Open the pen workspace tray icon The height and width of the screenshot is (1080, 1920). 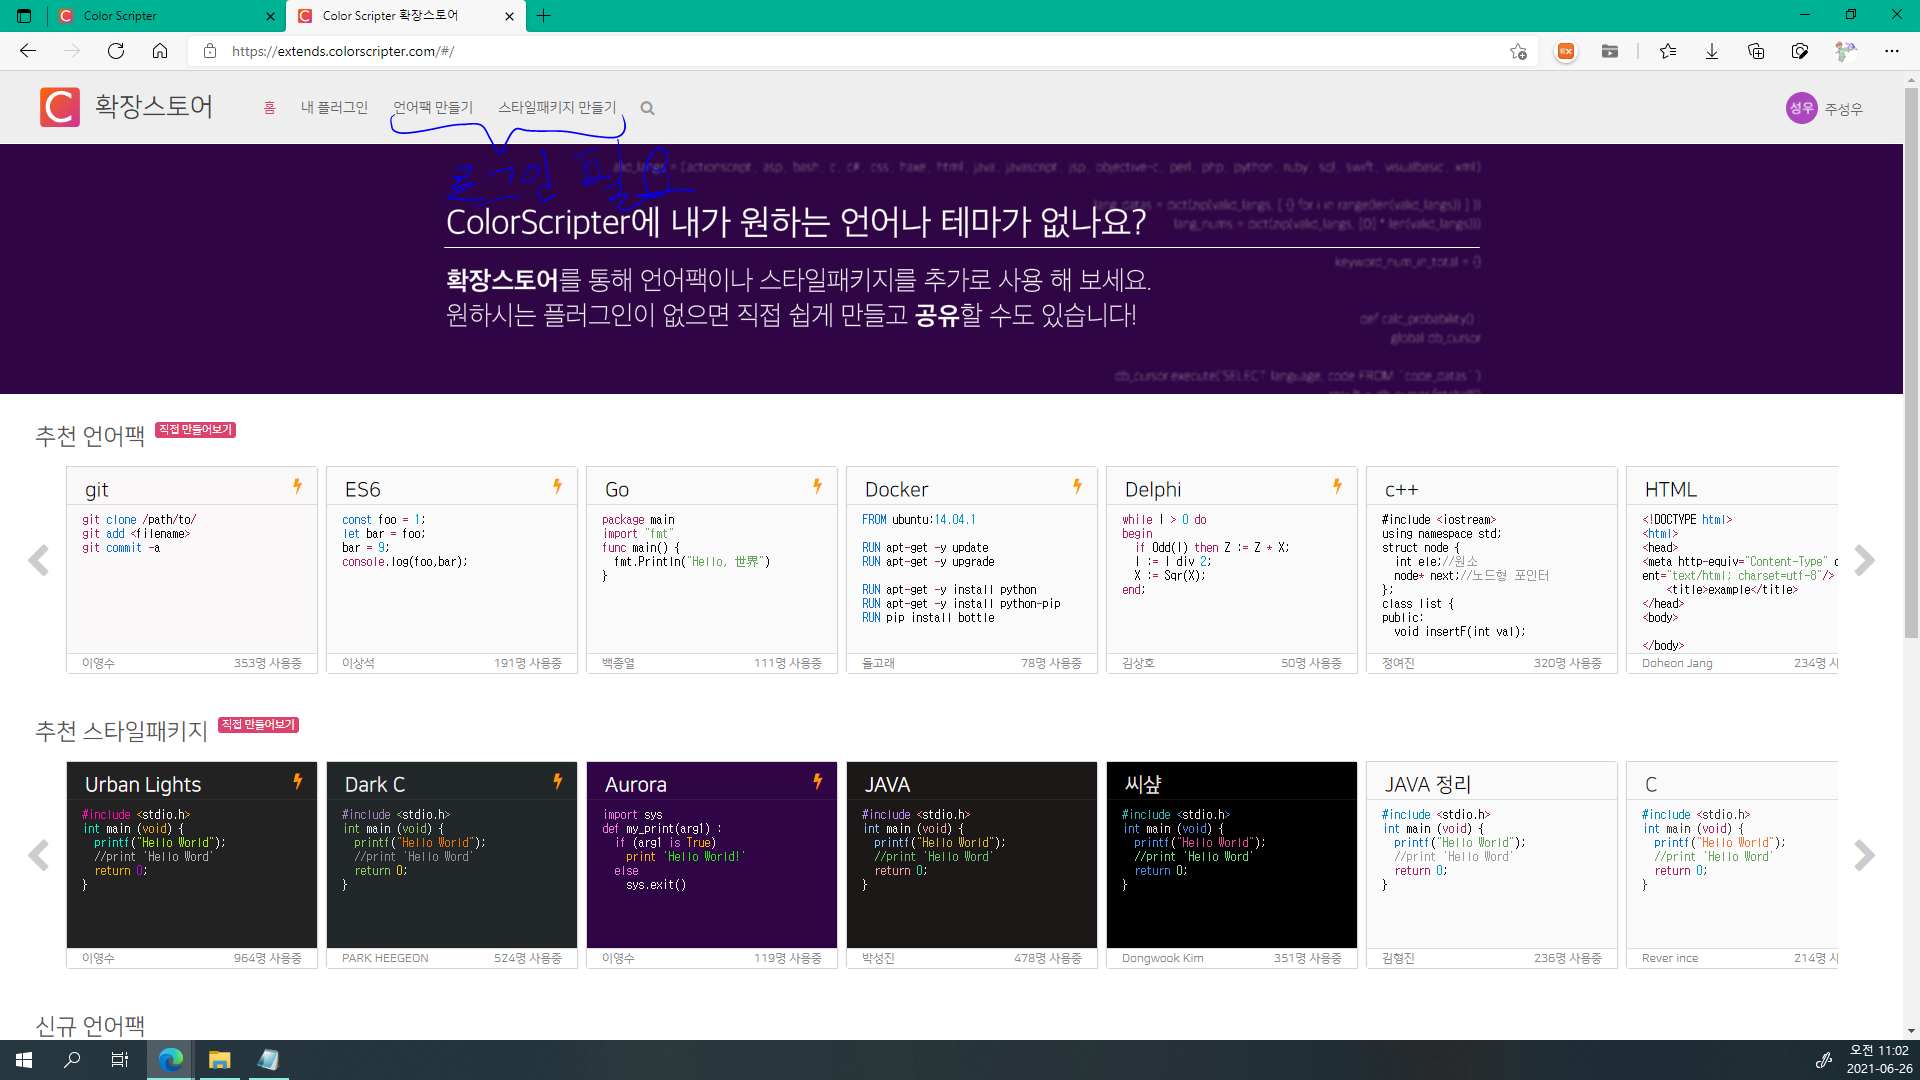click(x=1823, y=1060)
